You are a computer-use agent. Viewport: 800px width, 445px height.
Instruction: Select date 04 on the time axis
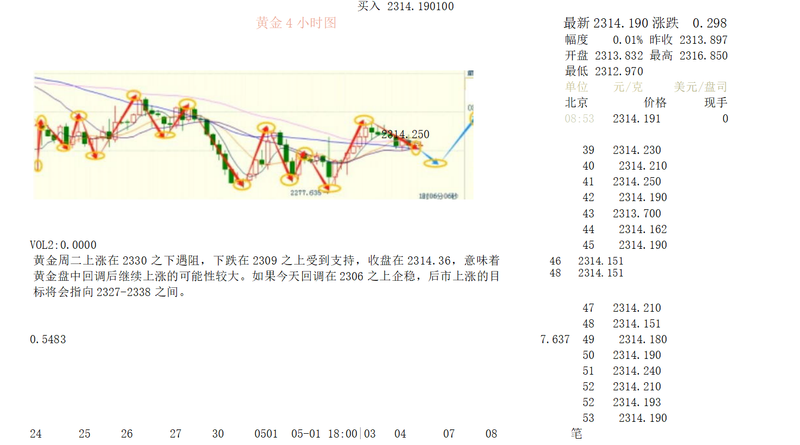(x=400, y=434)
